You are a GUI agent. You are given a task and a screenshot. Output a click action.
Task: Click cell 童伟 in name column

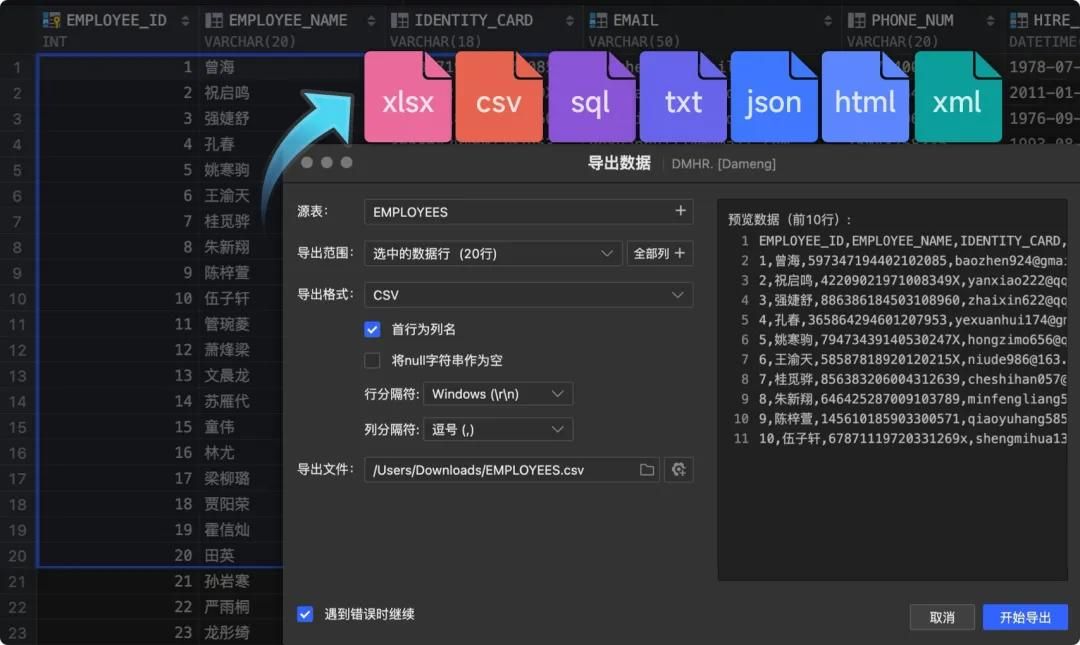(220, 427)
